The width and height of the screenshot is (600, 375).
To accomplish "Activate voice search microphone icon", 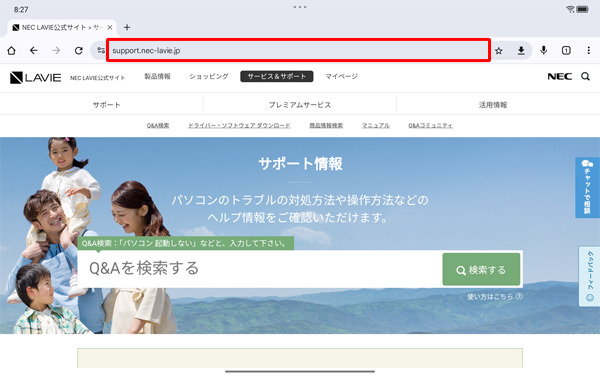I will point(544,50).
